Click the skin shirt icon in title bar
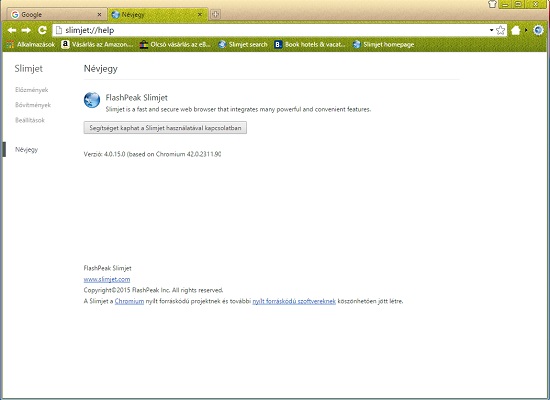550x400 pixels. coord(492,4)
